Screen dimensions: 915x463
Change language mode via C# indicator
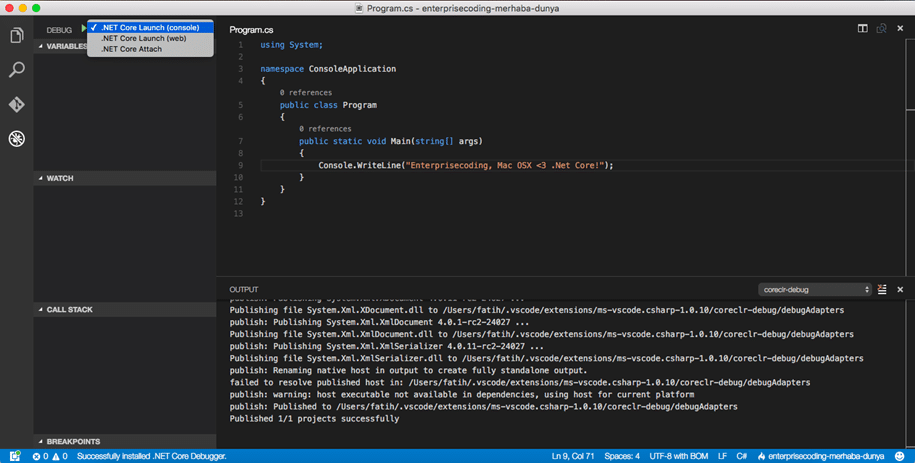(x=742, y=456)
